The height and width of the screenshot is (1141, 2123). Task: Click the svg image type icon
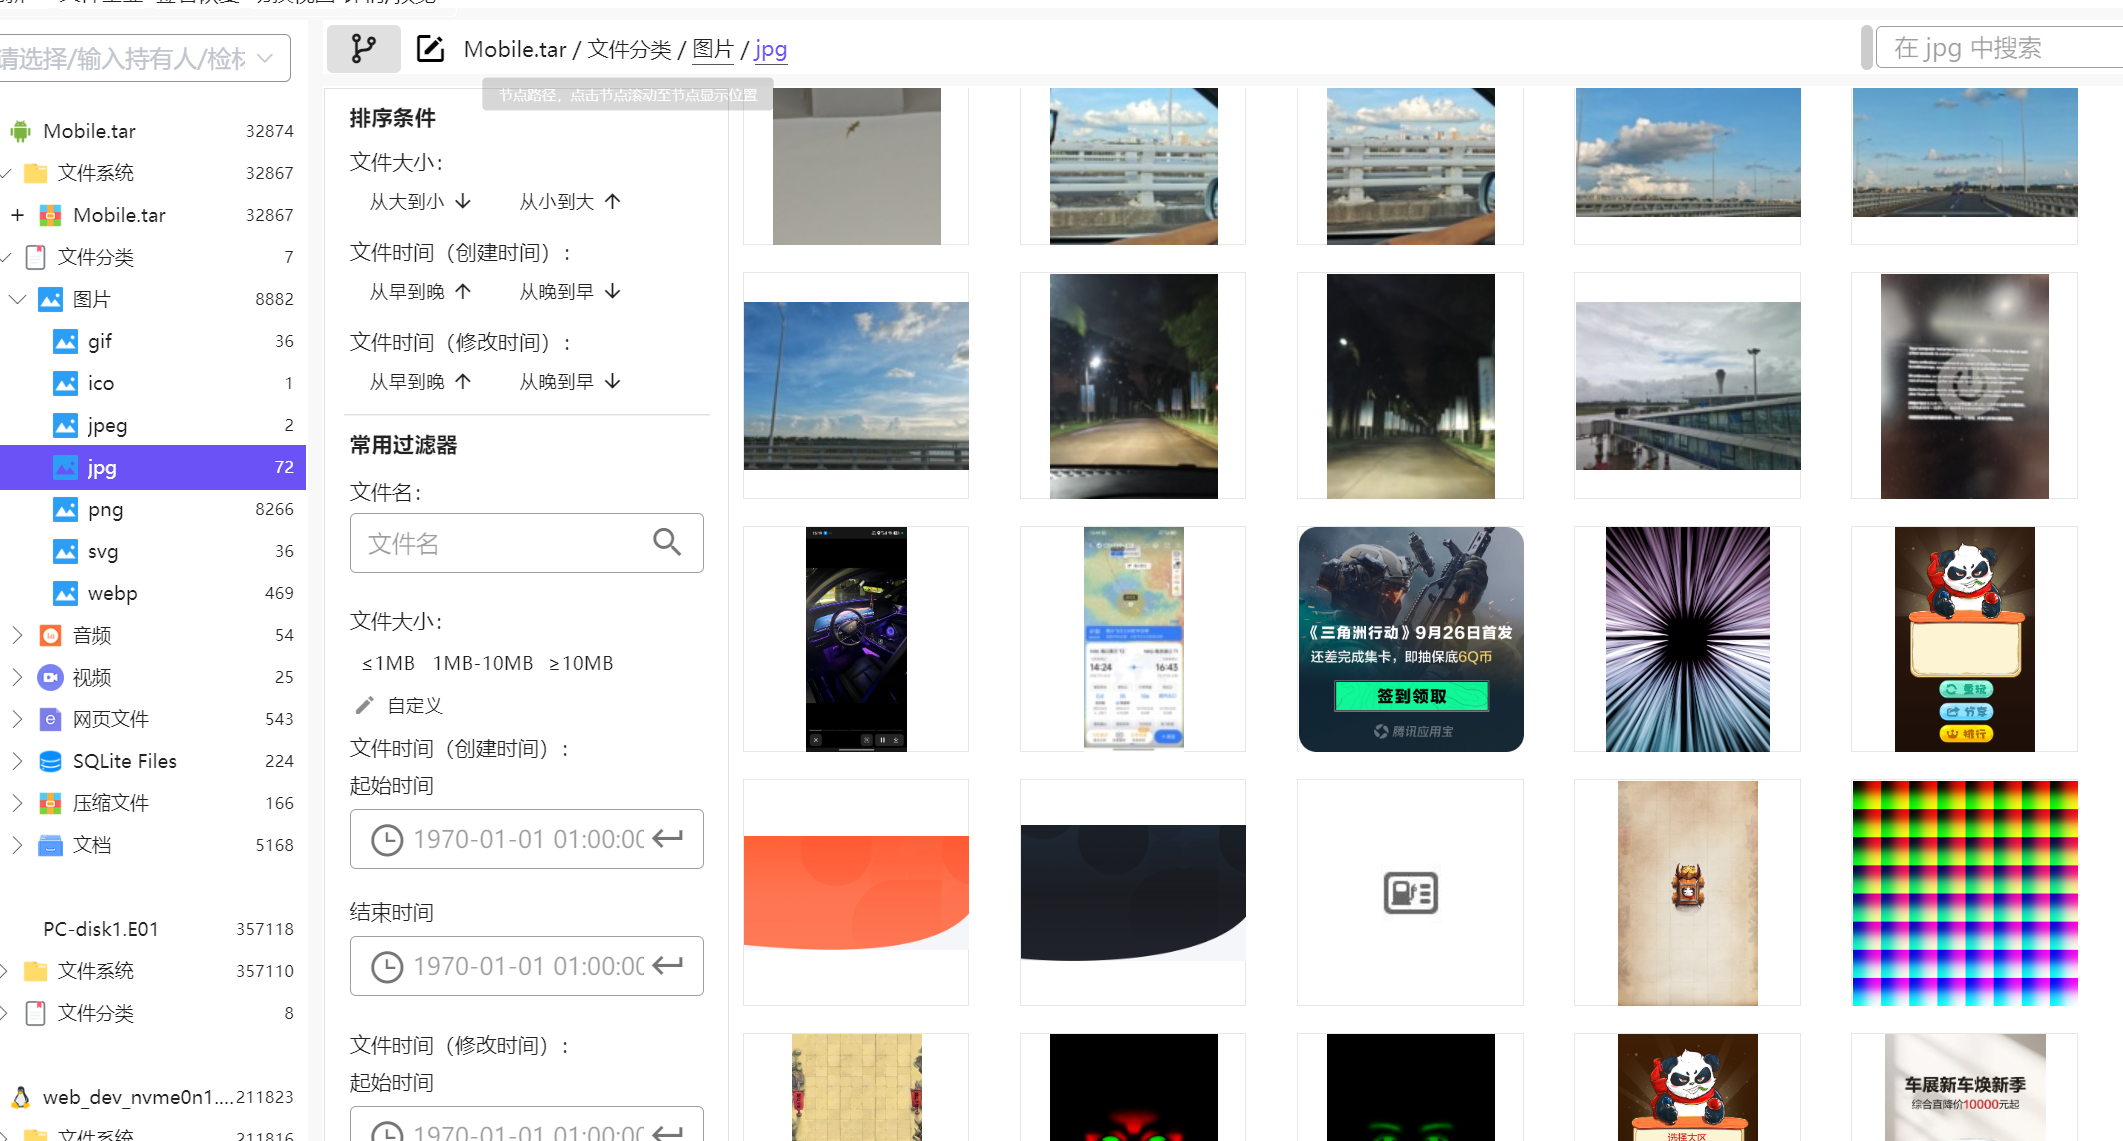point(65,551)
